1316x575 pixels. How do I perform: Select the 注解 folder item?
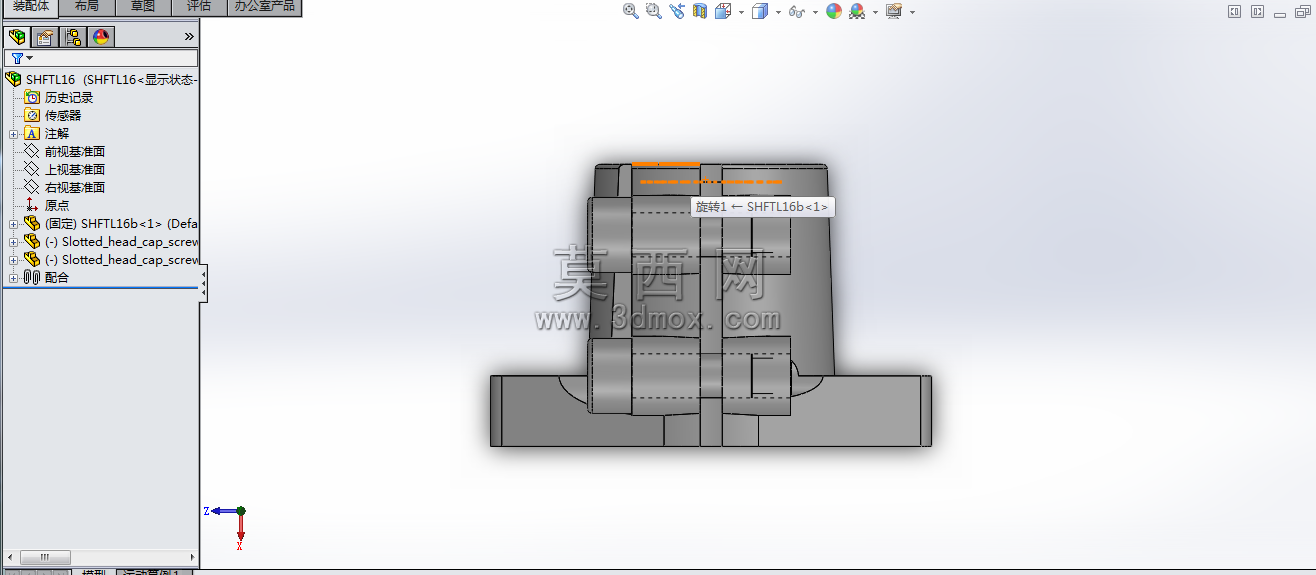pos(57,133)
